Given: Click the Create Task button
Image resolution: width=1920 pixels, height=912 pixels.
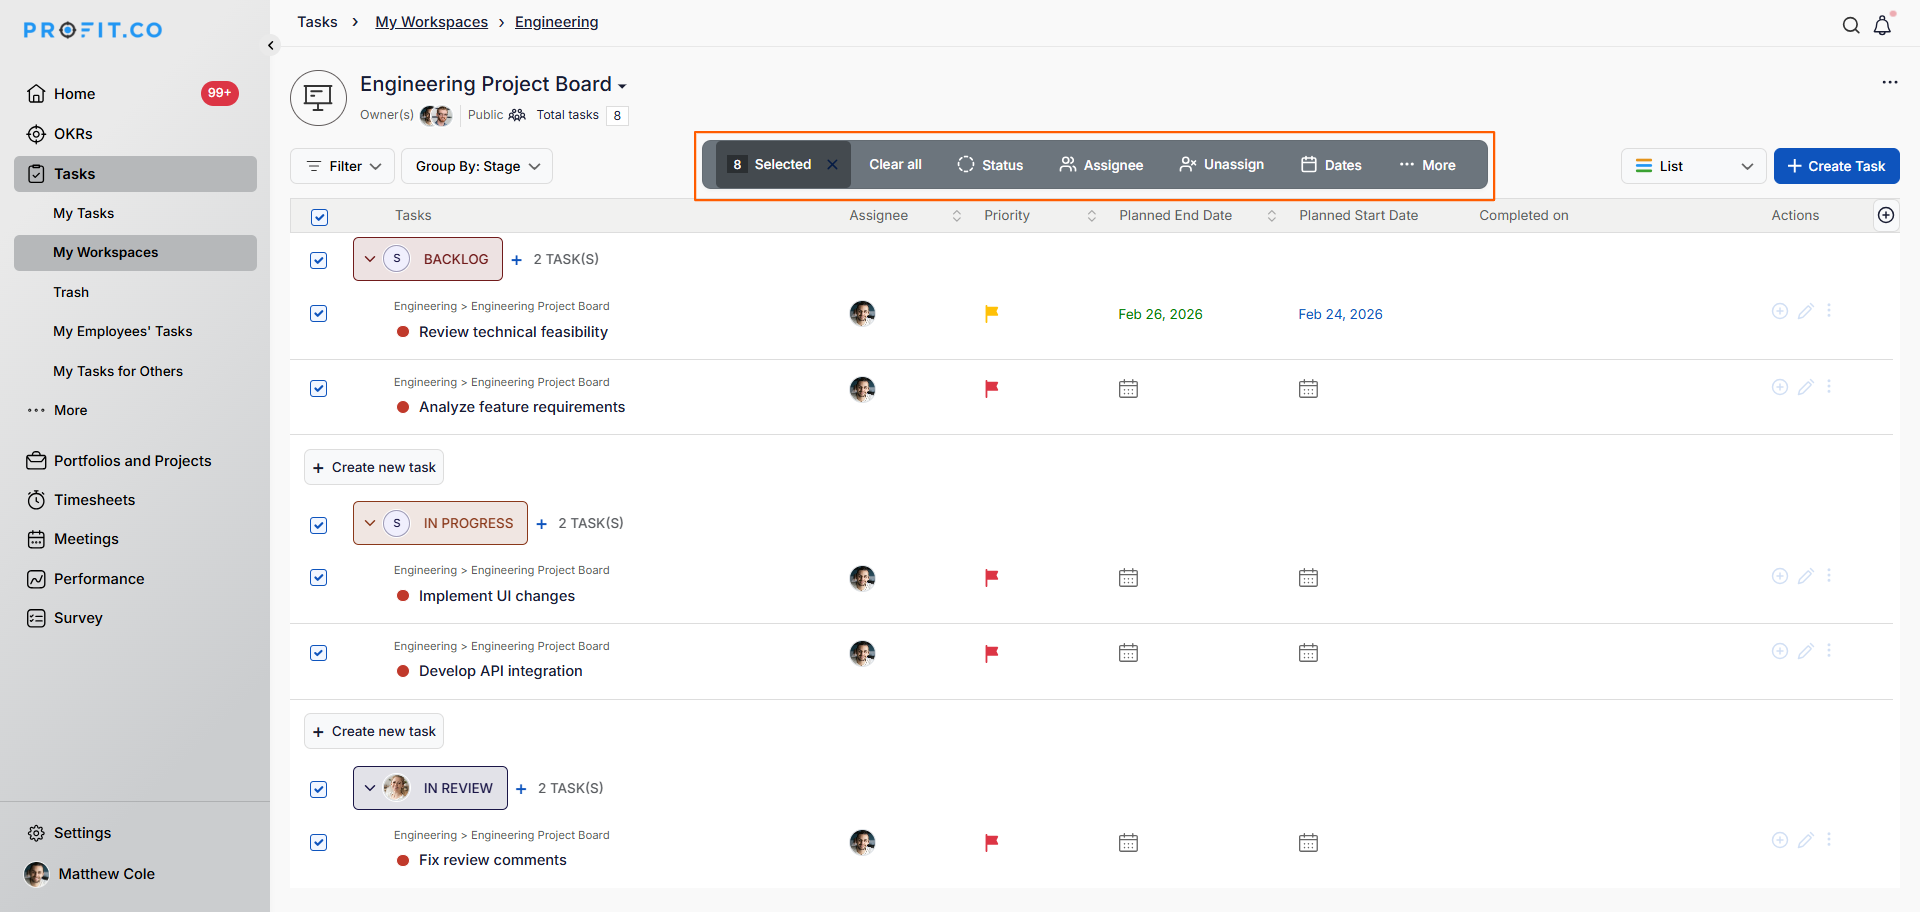Looking at the screenshot, I should pyautogui.click(x=1836, y=166).
